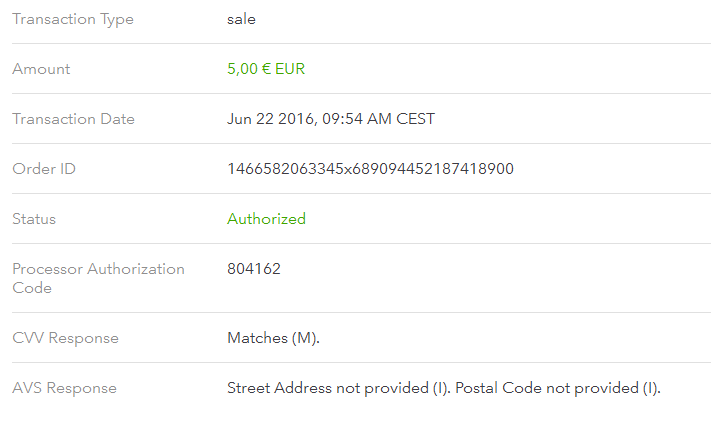727x424 pixels.
Task: Select the Jun 22 2016 date value
Action: (271, 119)
